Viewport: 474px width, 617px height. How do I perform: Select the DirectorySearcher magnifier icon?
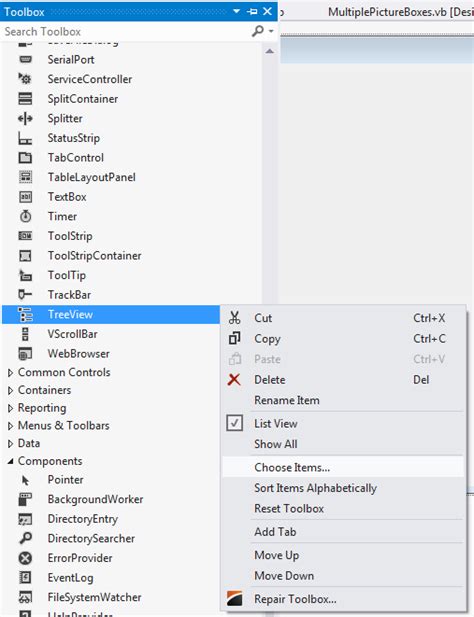pyautogui.click(x=25, y=538)
